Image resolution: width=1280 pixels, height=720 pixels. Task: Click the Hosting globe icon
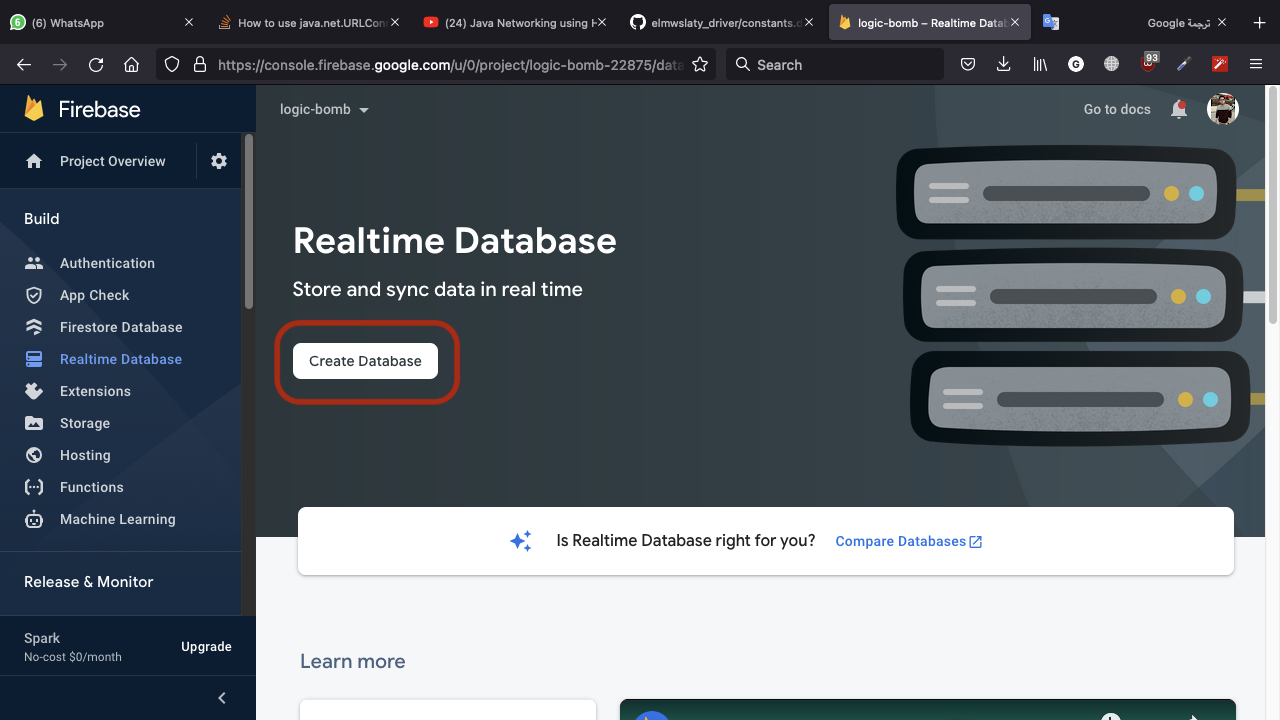(x=34, y=455)
